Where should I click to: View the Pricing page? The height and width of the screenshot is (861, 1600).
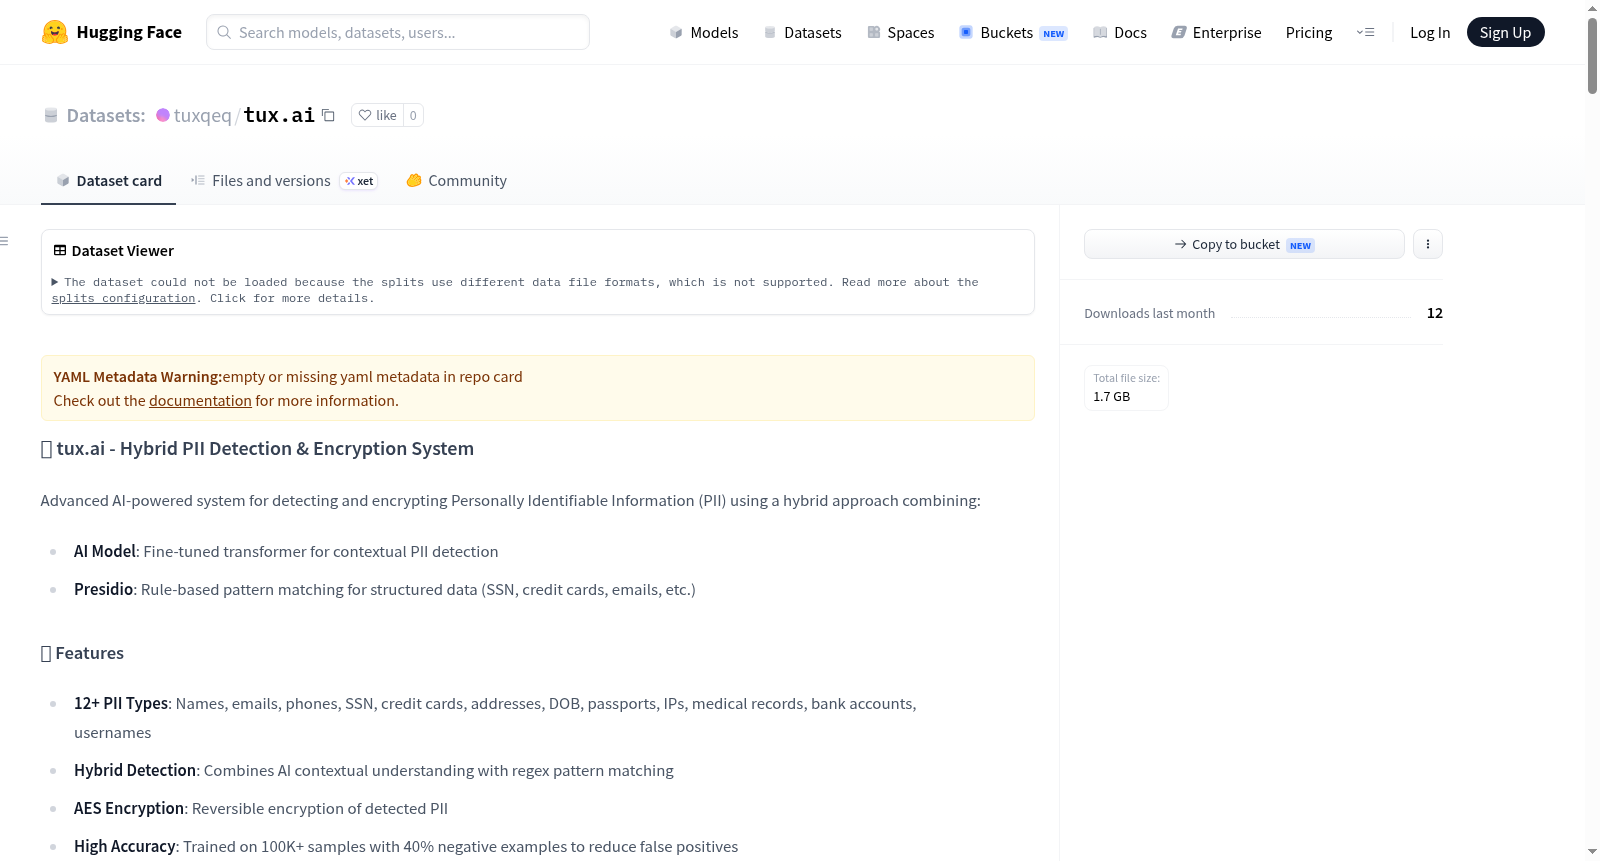point(1309,32)
